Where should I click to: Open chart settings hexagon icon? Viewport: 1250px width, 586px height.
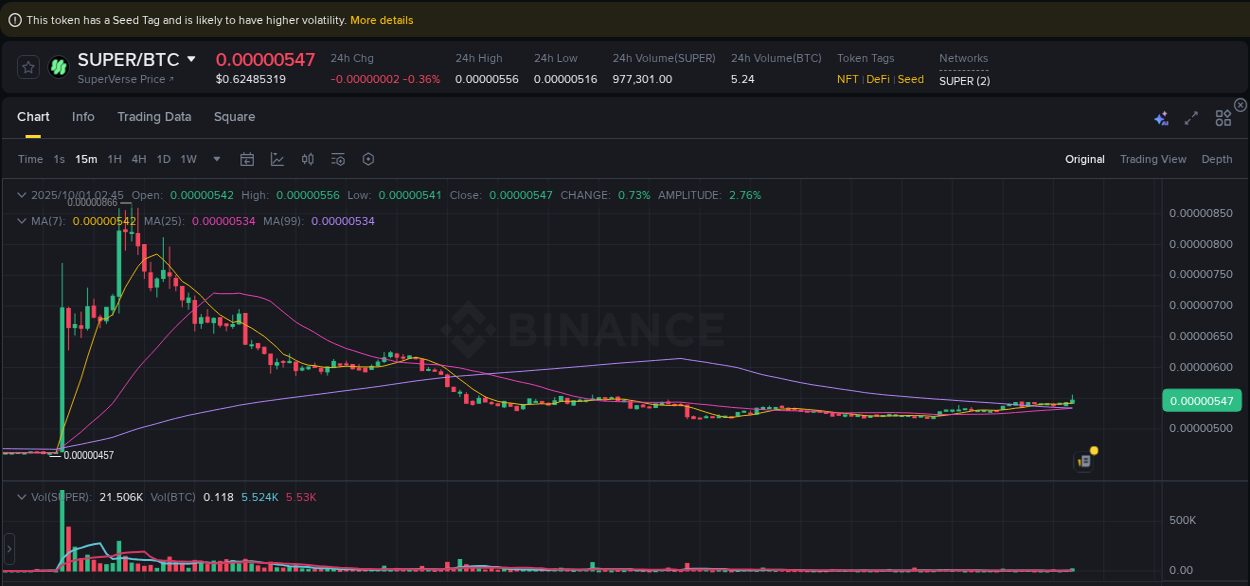pos(368,159)
